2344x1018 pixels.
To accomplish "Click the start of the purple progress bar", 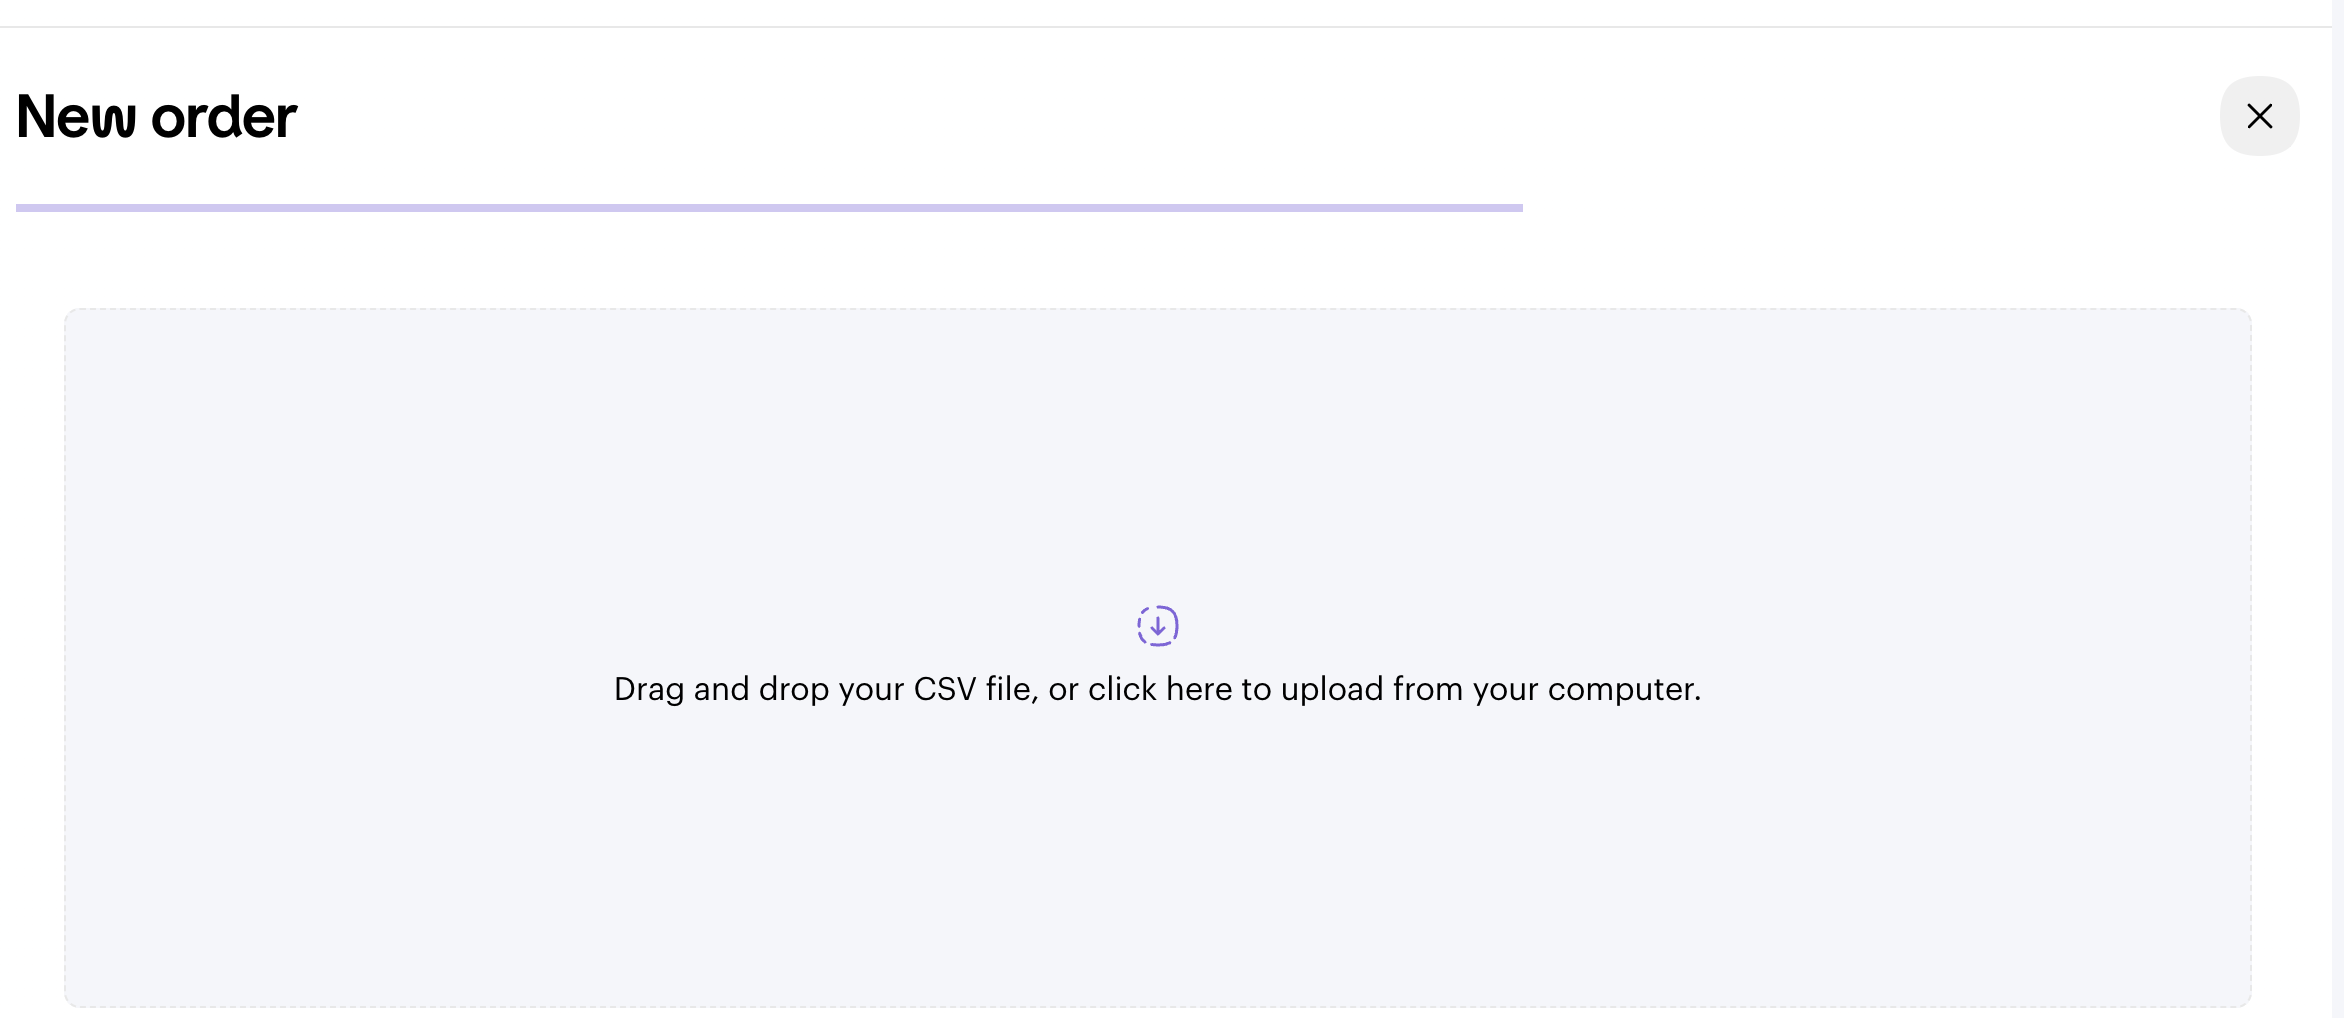I will (x=24, y=208).
